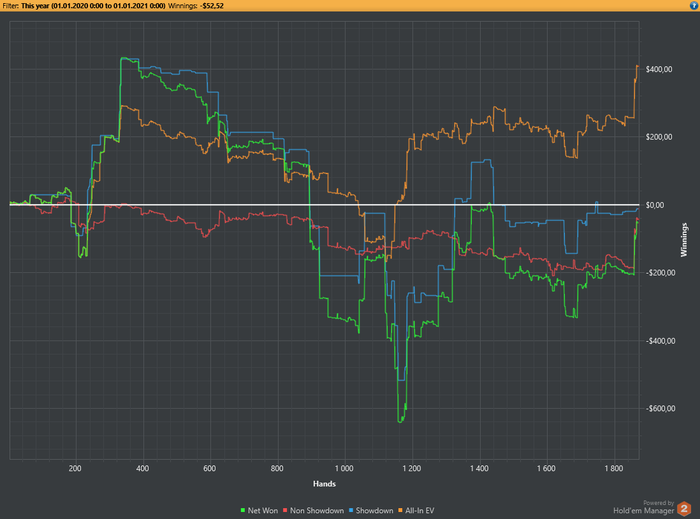Click the Winnings -$52,52 summary text
Viewport: 700px width, 519px height.
tap(196, 6)
